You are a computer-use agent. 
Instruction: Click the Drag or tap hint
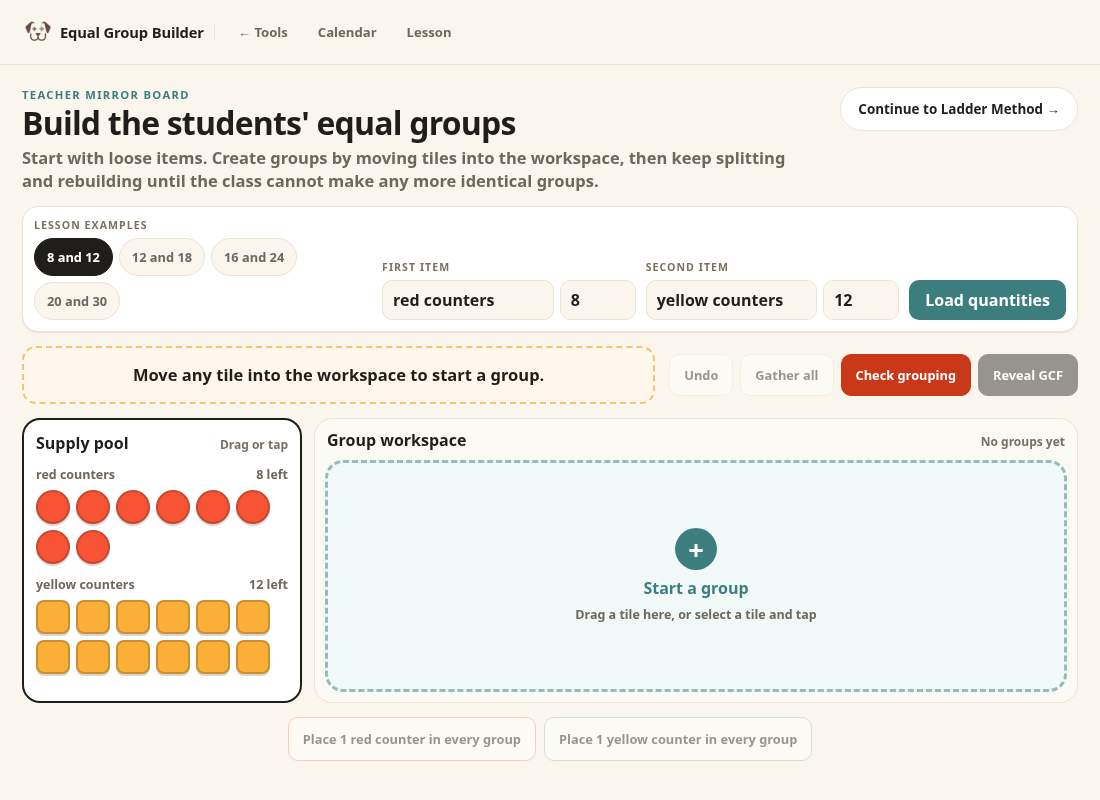[x=253, y=444]
